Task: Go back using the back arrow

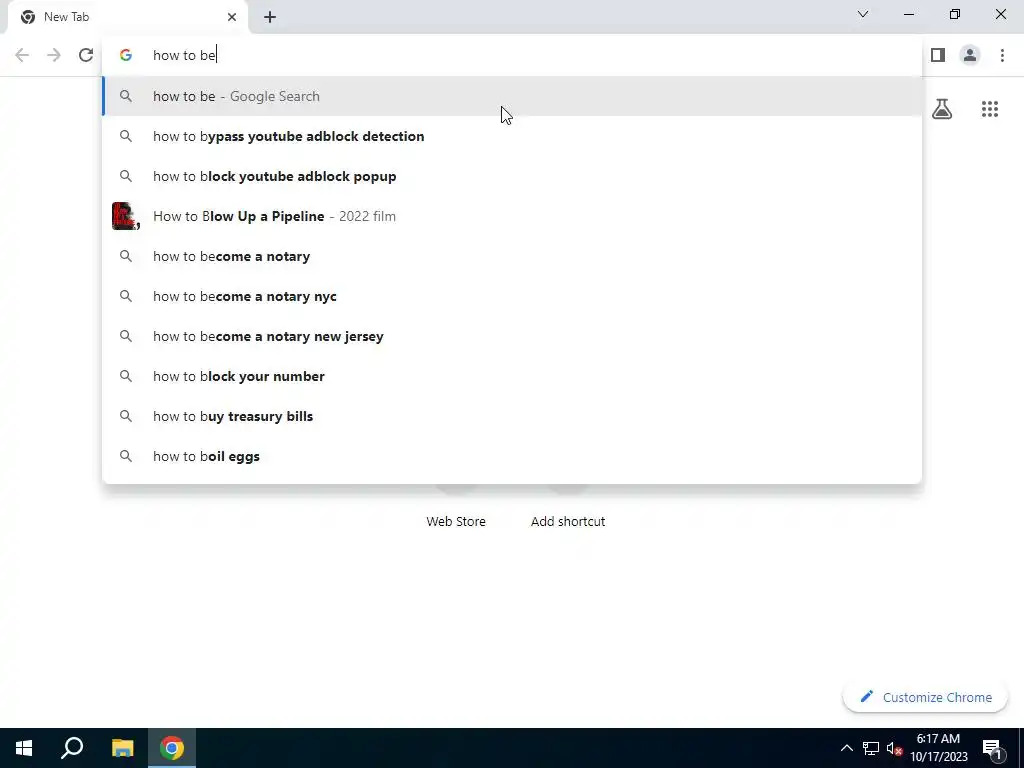Action: point(22,55)
